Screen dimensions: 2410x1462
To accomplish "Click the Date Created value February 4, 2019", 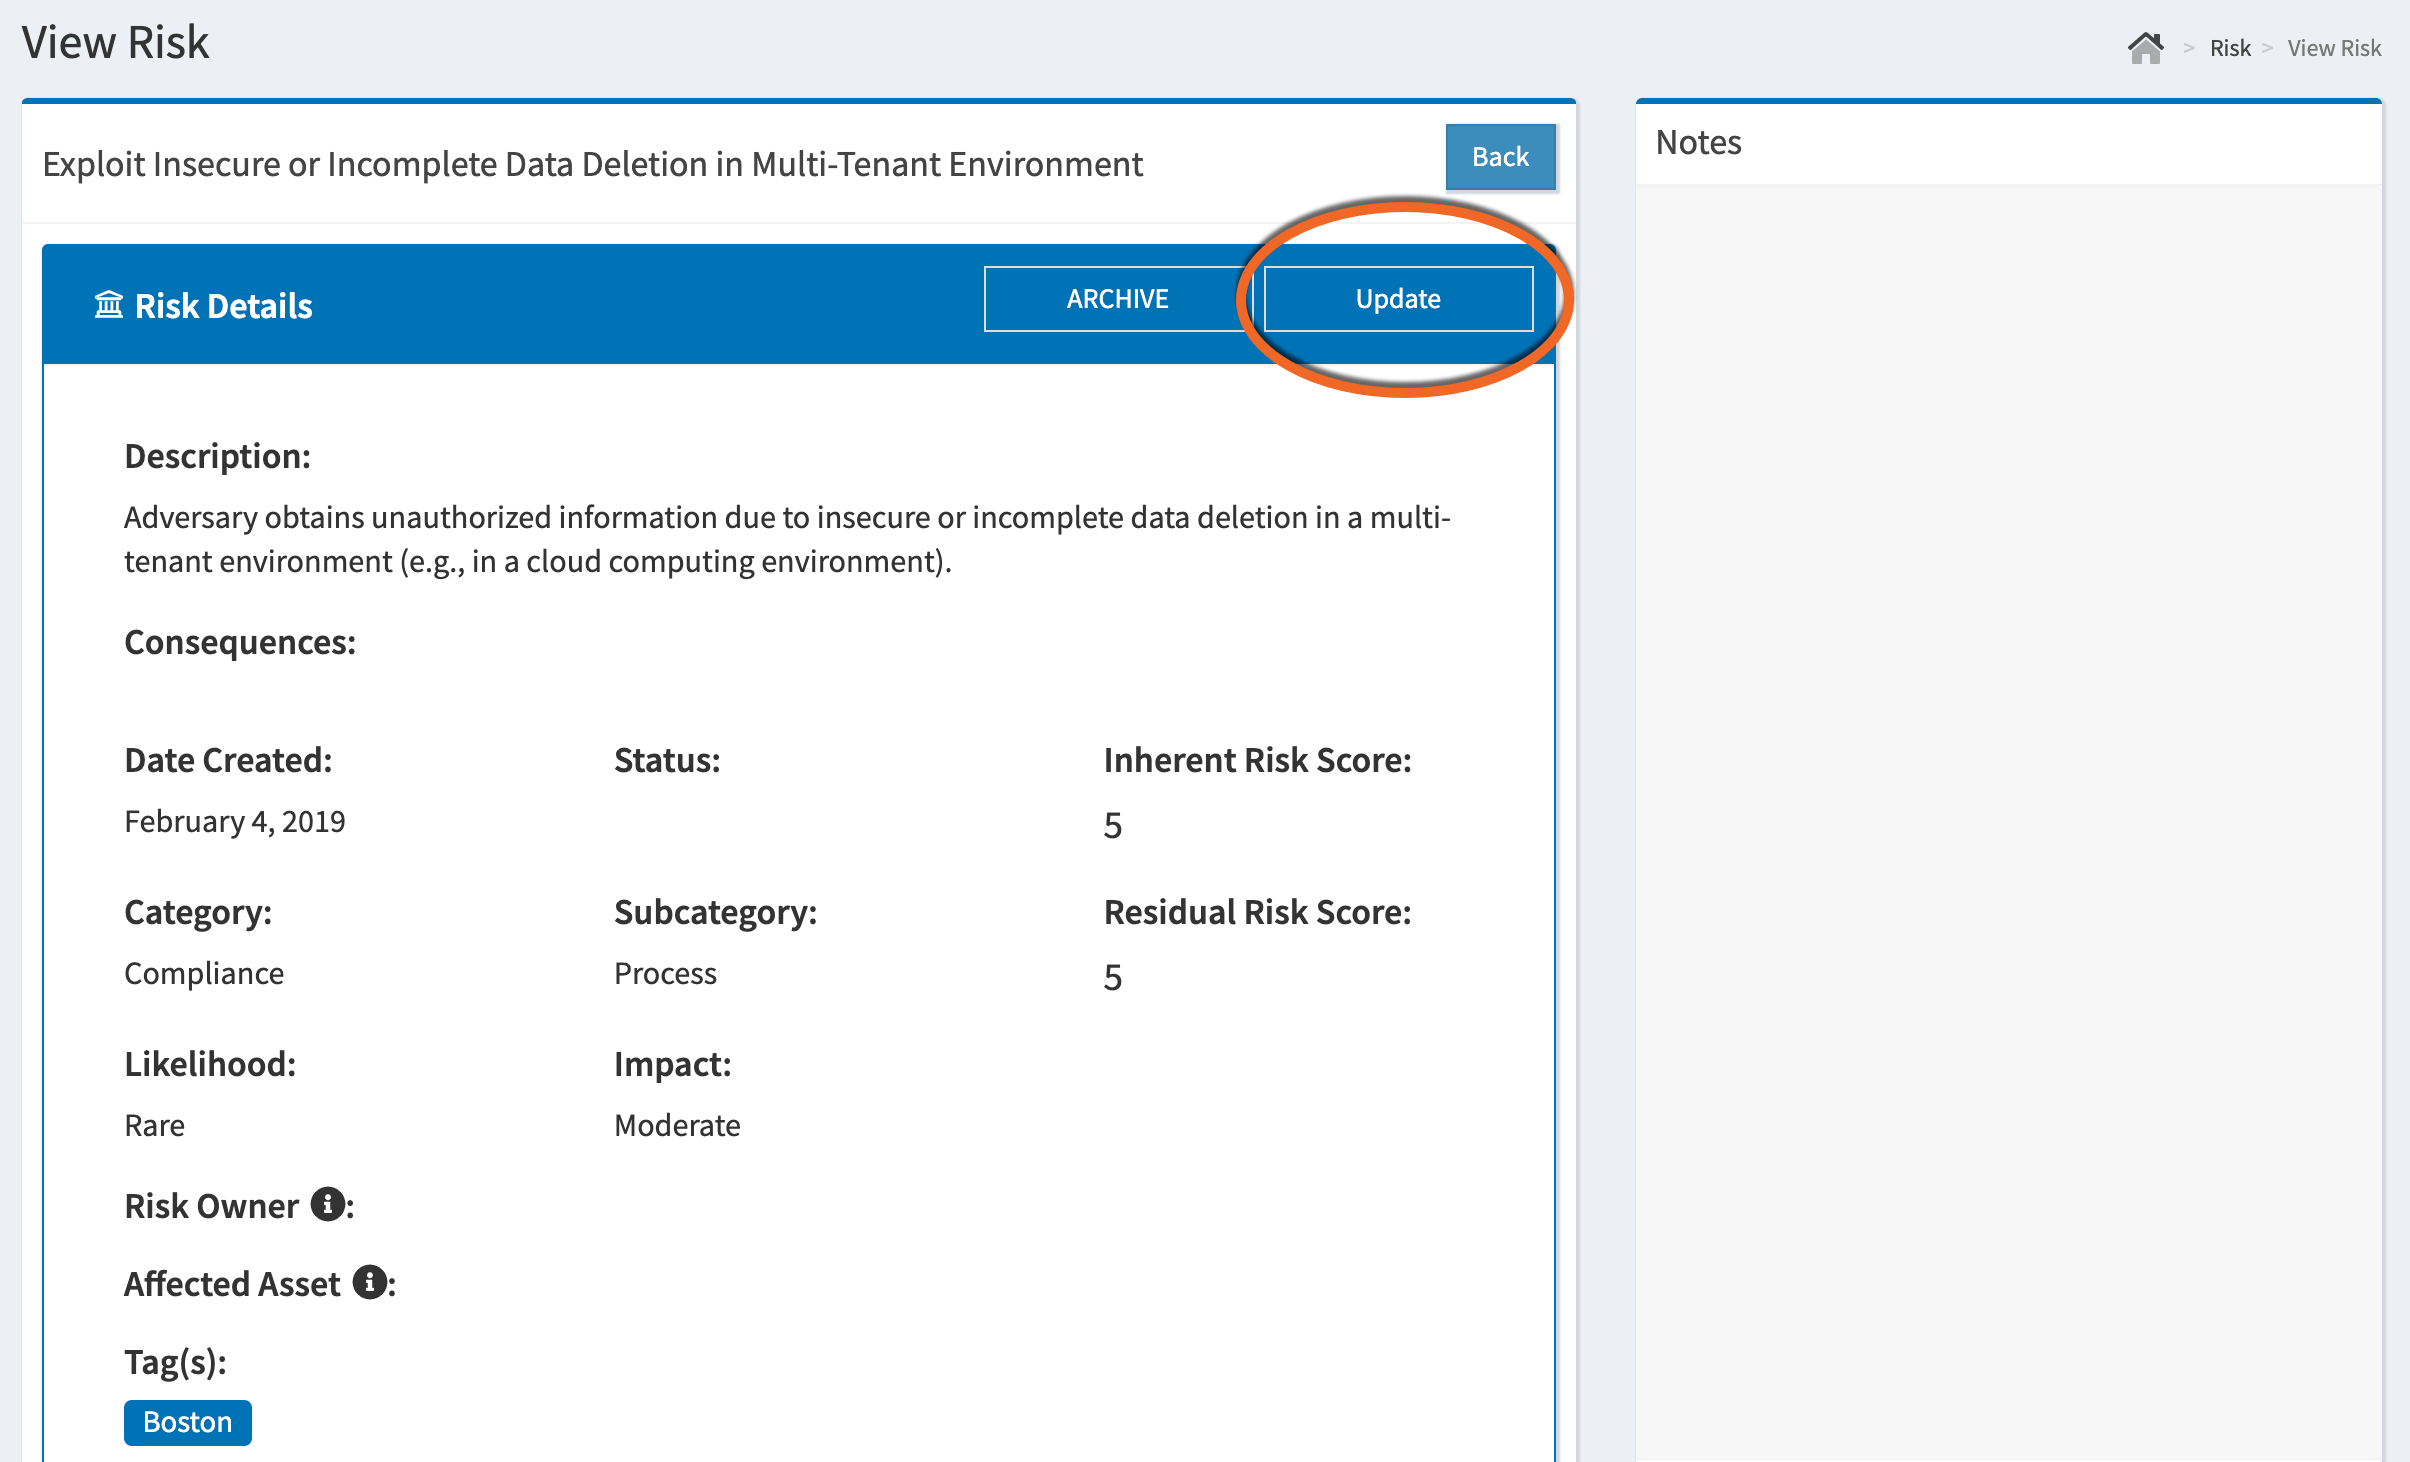I will click(235, 820).
